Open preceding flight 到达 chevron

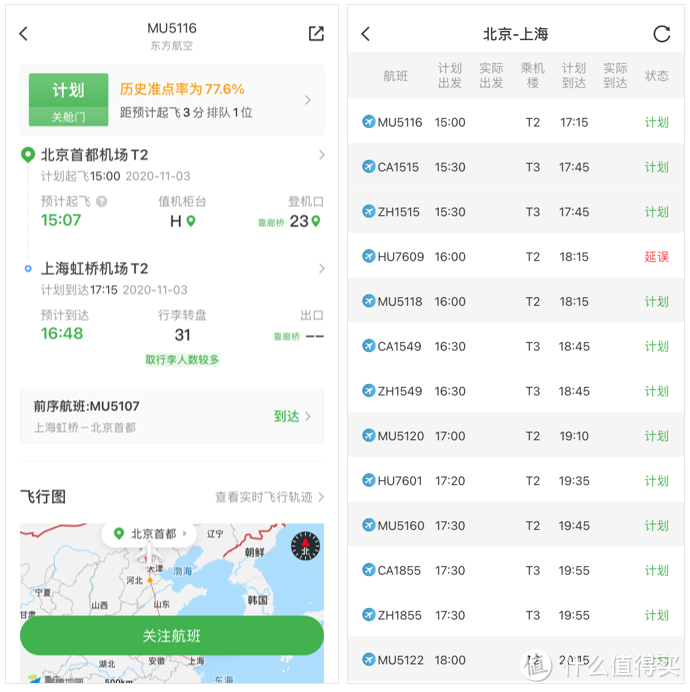308,416
